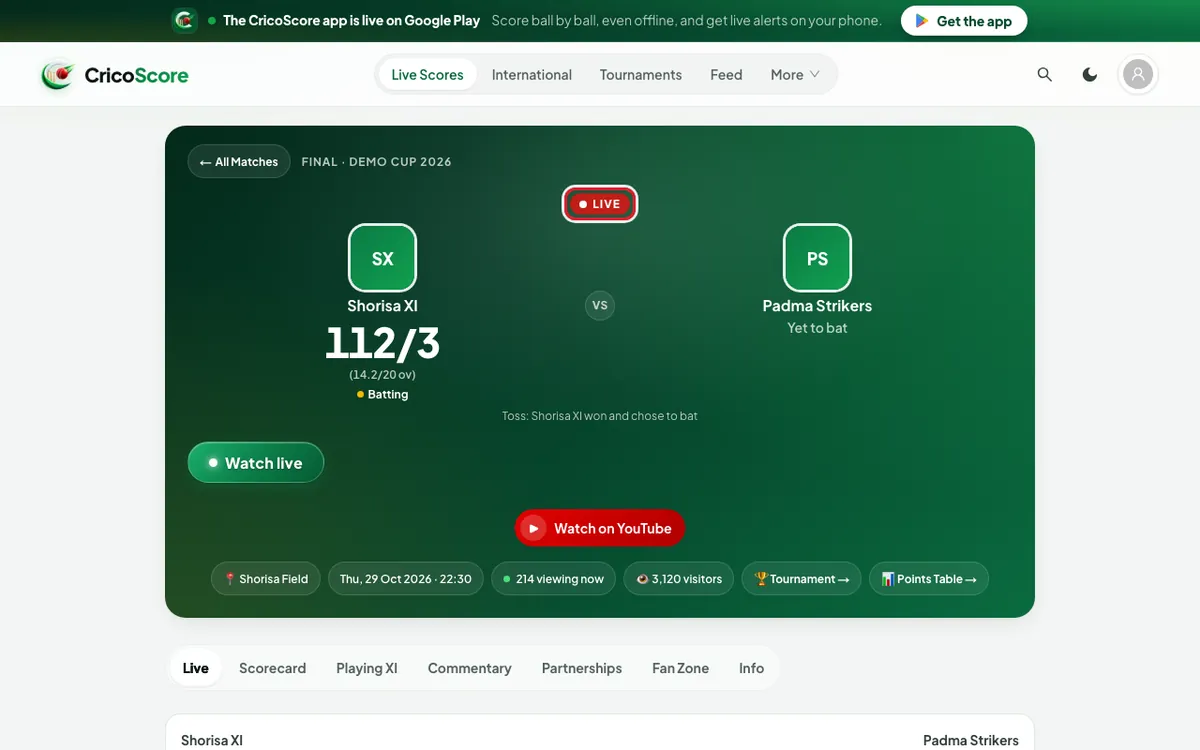Screen dimensions: 1200x750
Task: Click the Yet to bat status
Action: click(817, 328)
